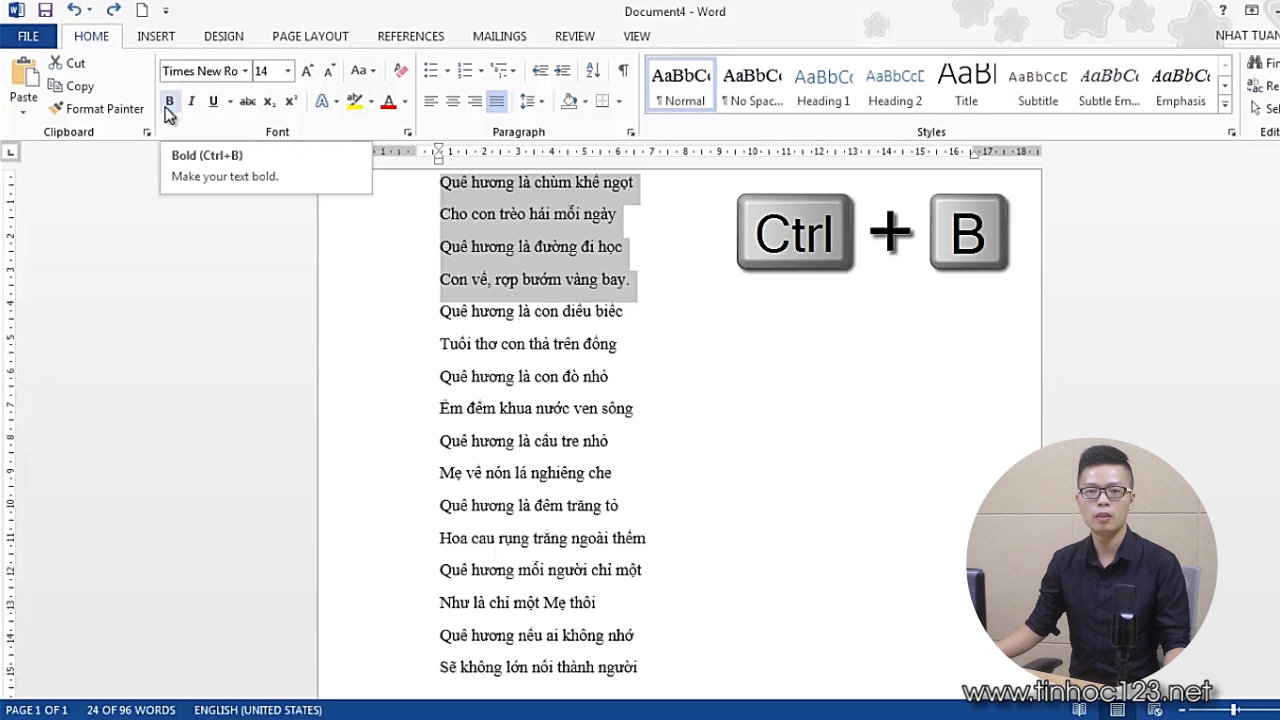Open the font size dropdown

click(288, 71)
